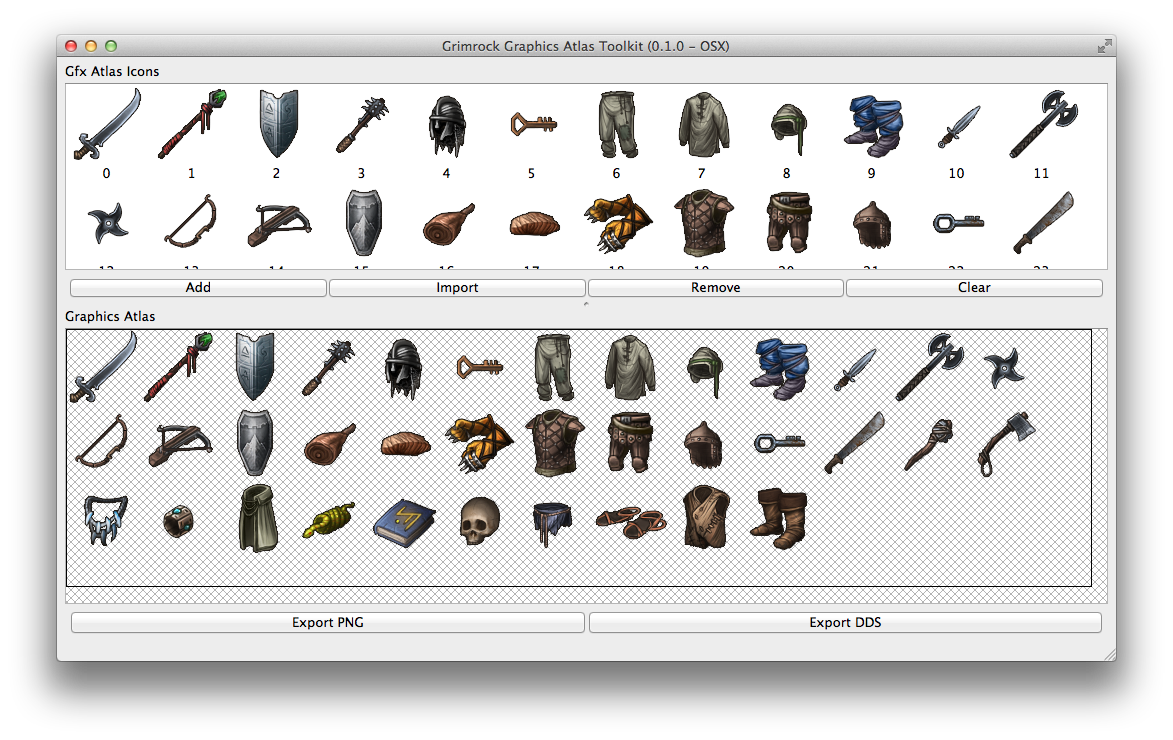Pick the green pants icon numbered 6
The width and height of the screenshot is (1173, 740).
[x=618, y=124]
